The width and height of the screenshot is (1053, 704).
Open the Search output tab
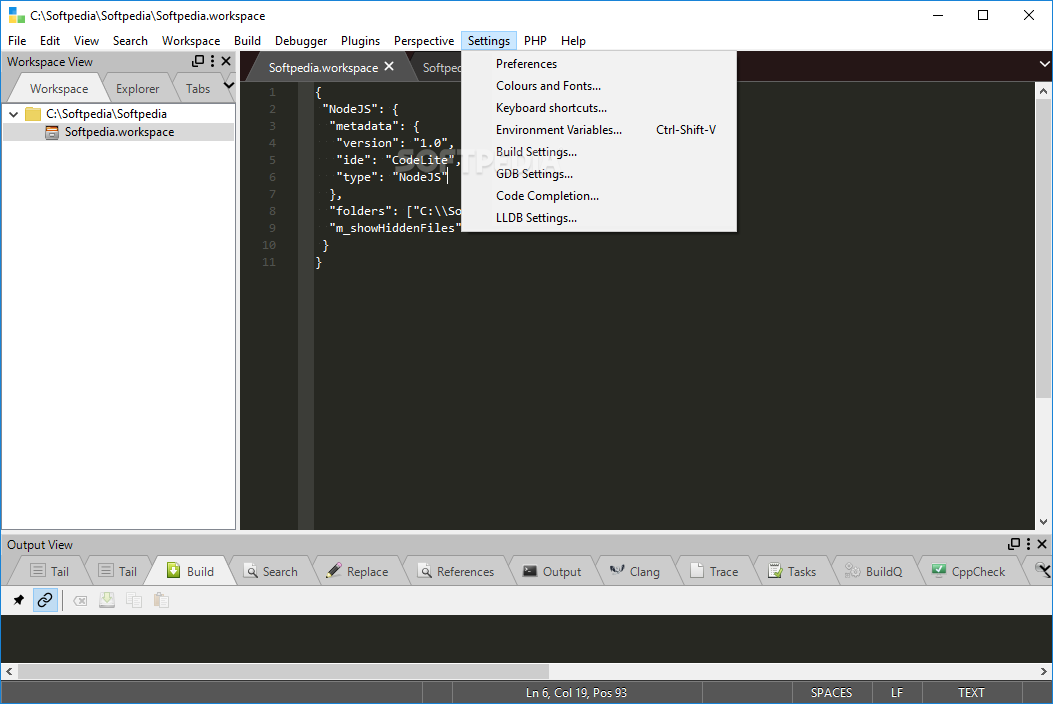coord(271,572)
